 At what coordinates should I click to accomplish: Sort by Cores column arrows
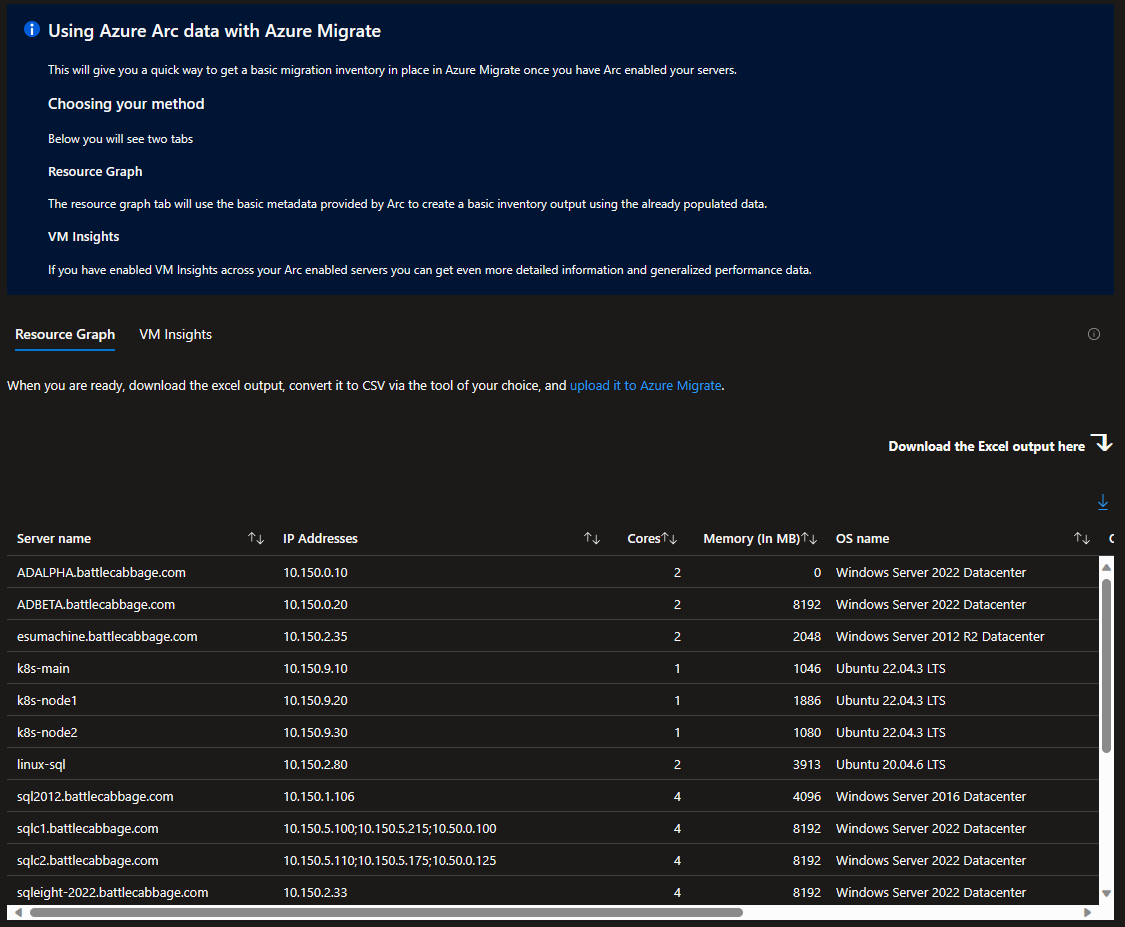coord(669,538)
